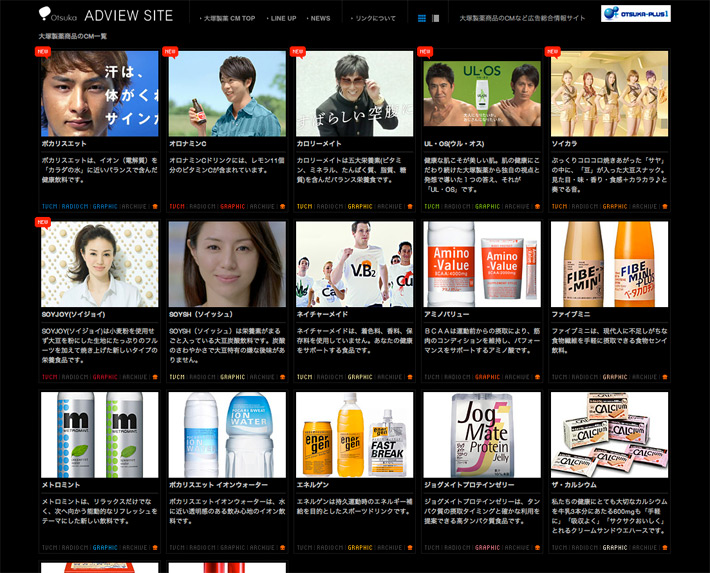710x573 pixels.
Task: Open GRAPHIC for メトロミント
Action: pos(105,548)
